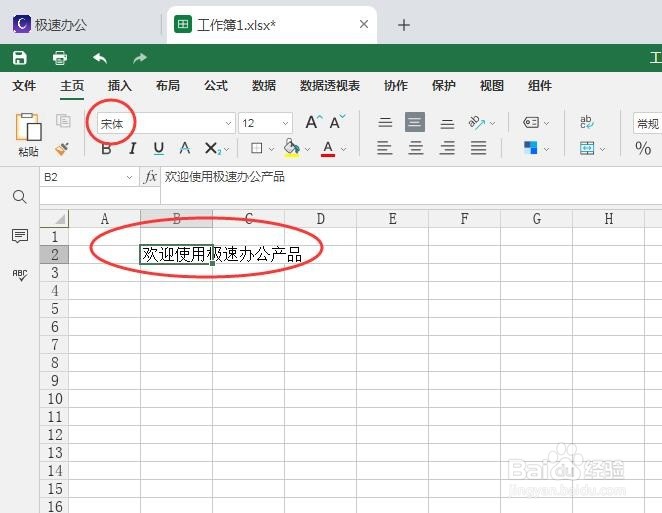Open the 组件 tab
This screenshot has height=513, width=662.
click(540, 86)
